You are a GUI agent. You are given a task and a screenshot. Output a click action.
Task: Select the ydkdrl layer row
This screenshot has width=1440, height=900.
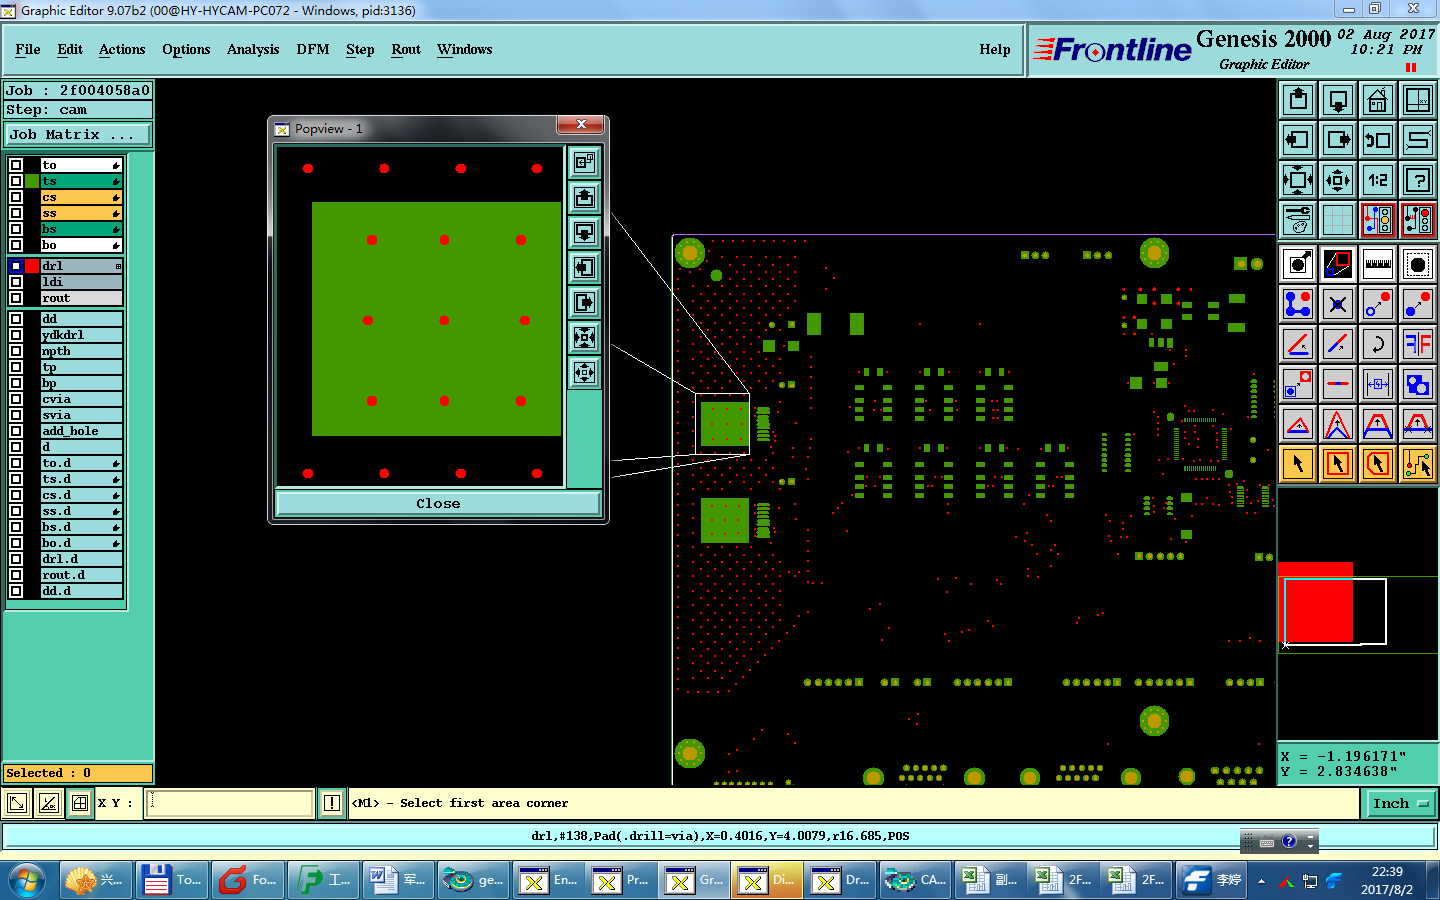coord(81,335)
